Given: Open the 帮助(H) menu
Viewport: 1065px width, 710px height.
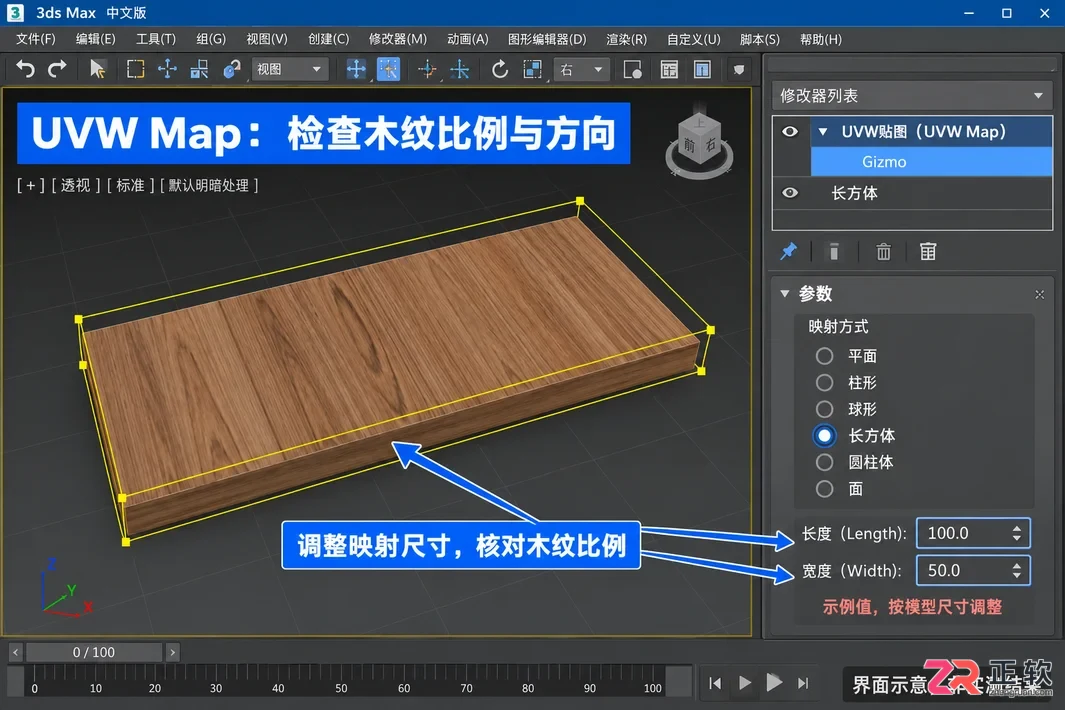Looking at the screenshot, I should pos(820,39).
